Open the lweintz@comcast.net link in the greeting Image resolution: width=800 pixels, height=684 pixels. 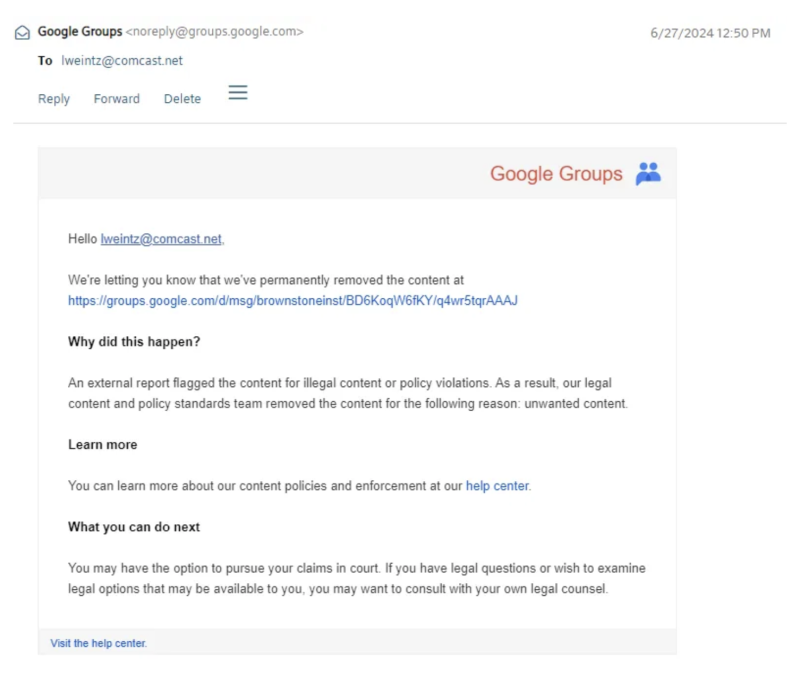(x=161, y=239)
